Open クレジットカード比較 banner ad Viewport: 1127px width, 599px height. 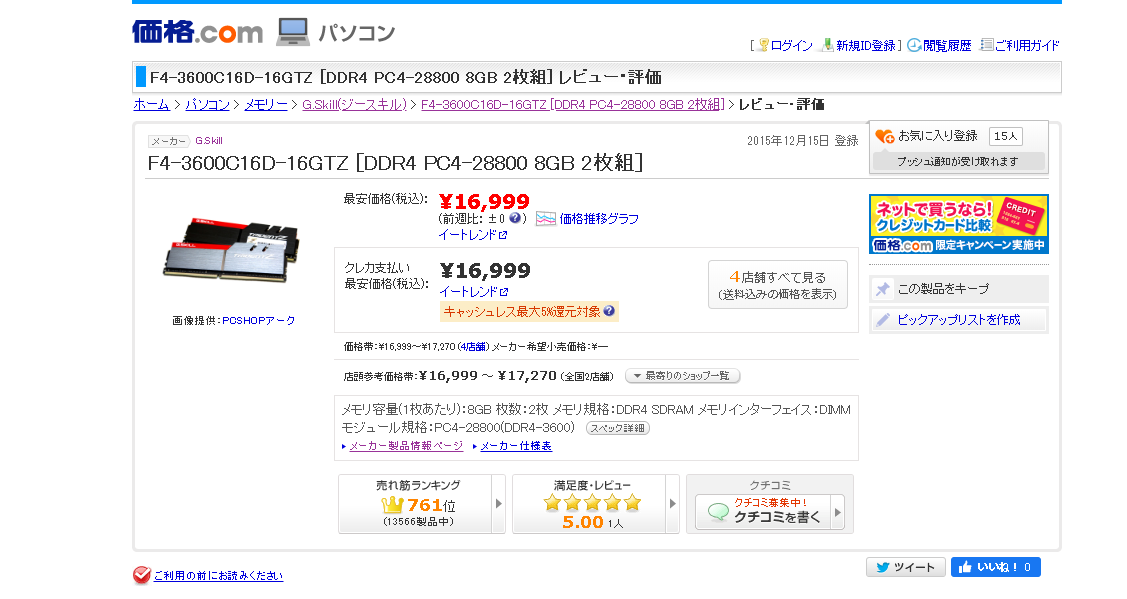point(959,224)
